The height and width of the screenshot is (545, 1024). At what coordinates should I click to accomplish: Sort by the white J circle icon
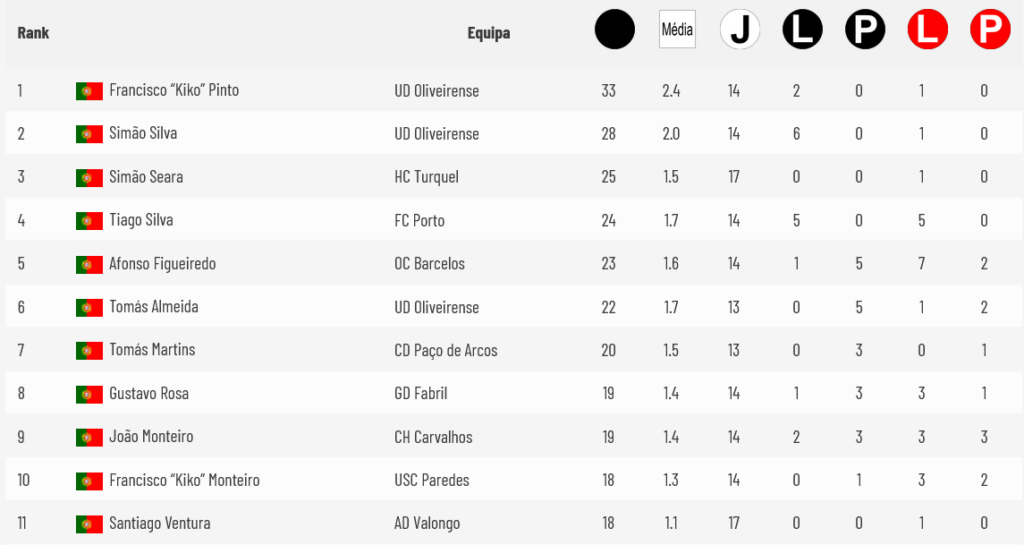740,29
